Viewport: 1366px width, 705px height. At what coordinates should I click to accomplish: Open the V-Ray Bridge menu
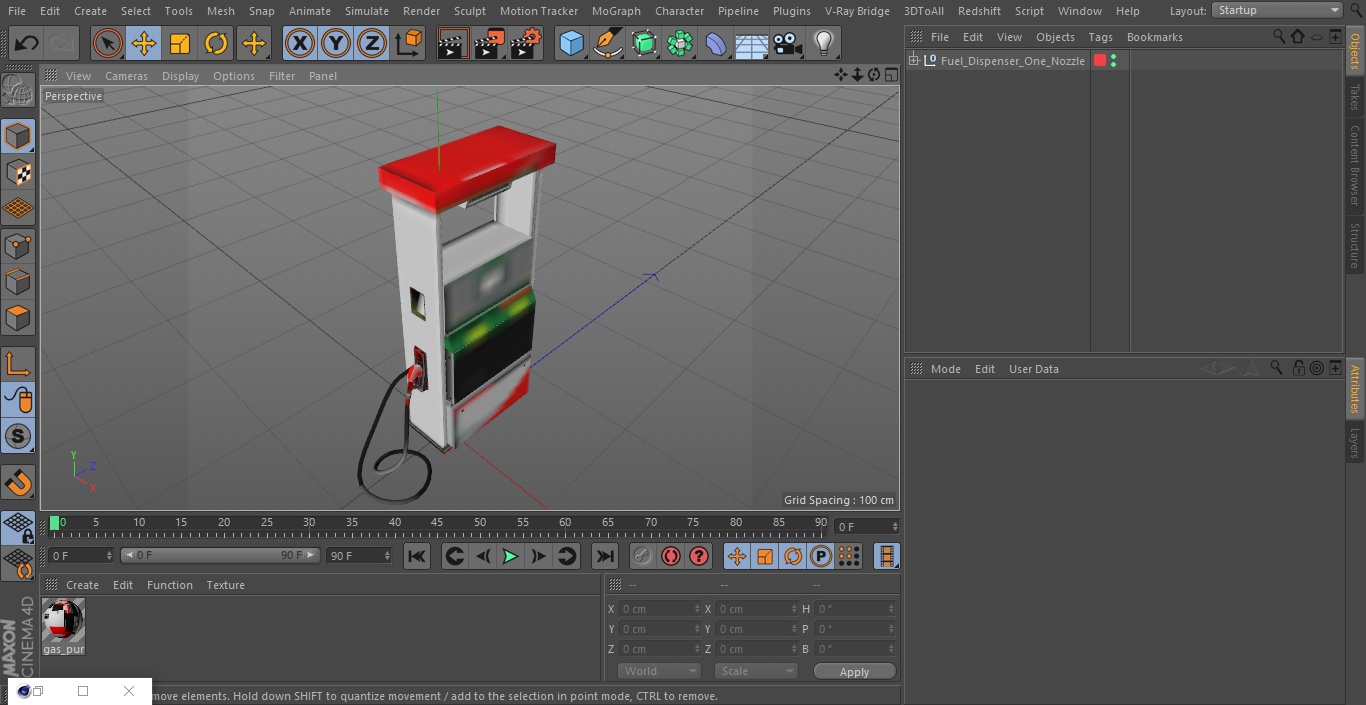pyautogui.click(x=857, y=11)
